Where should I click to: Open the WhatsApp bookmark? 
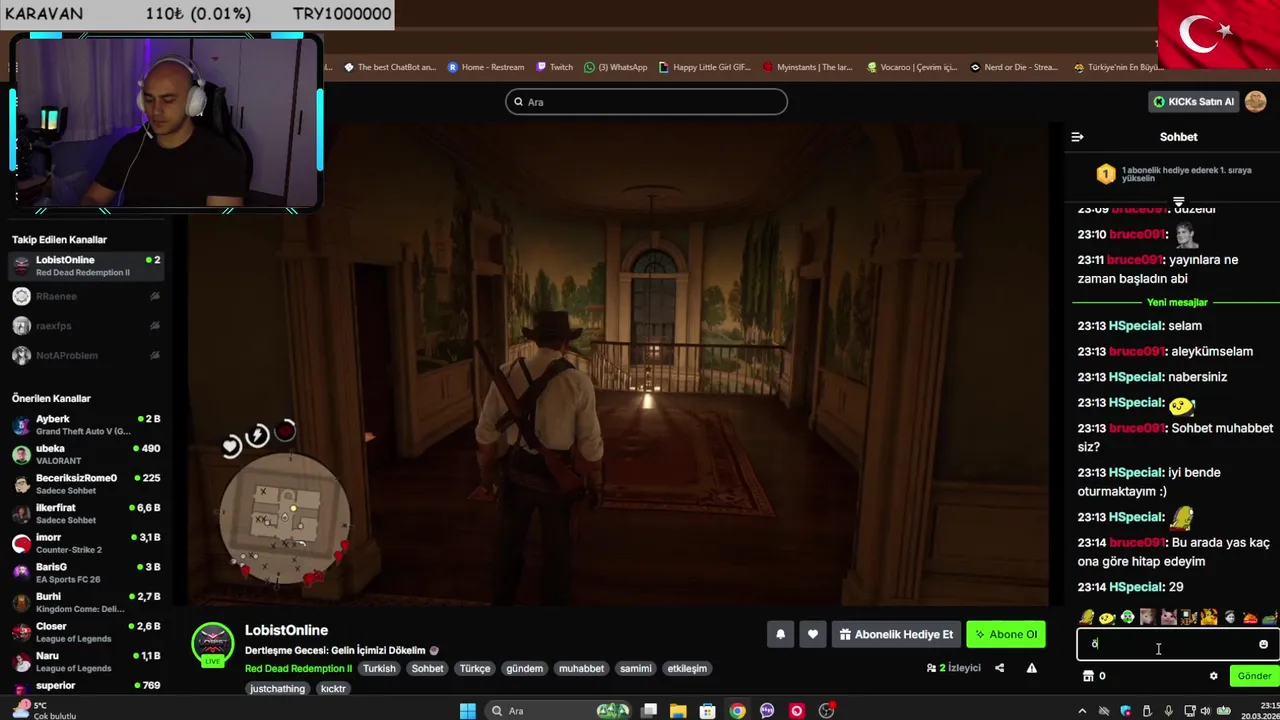click(x=616, y=67)
